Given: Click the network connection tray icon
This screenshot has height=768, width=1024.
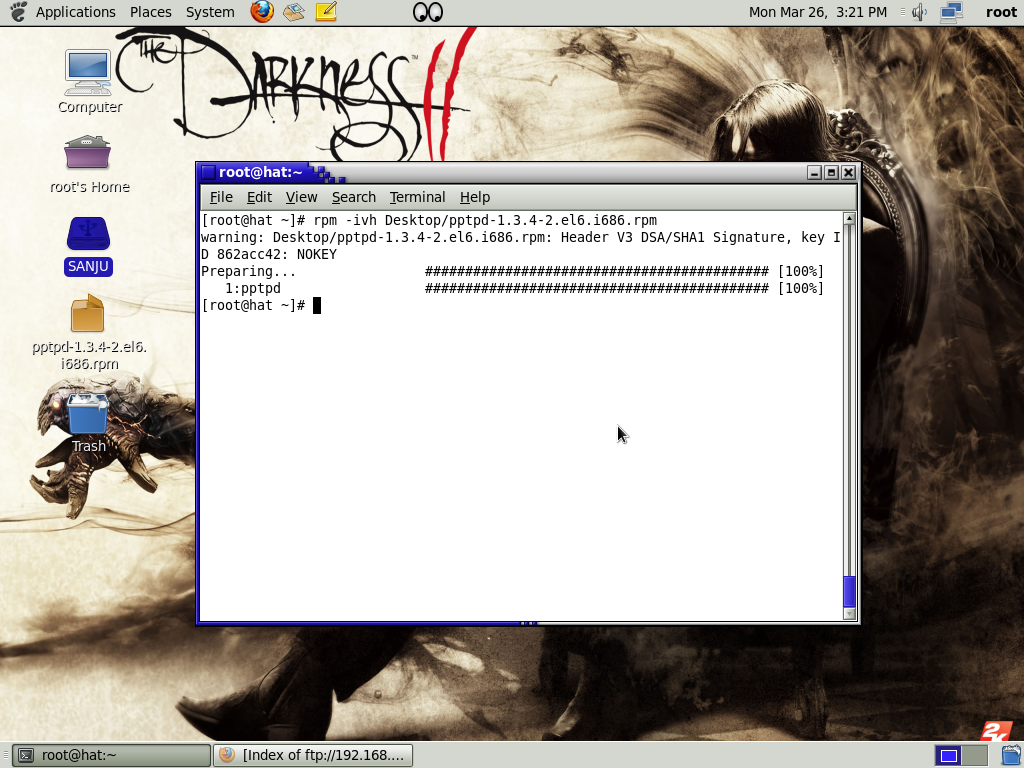Looking at the screenshot, I should coord(951,12).
